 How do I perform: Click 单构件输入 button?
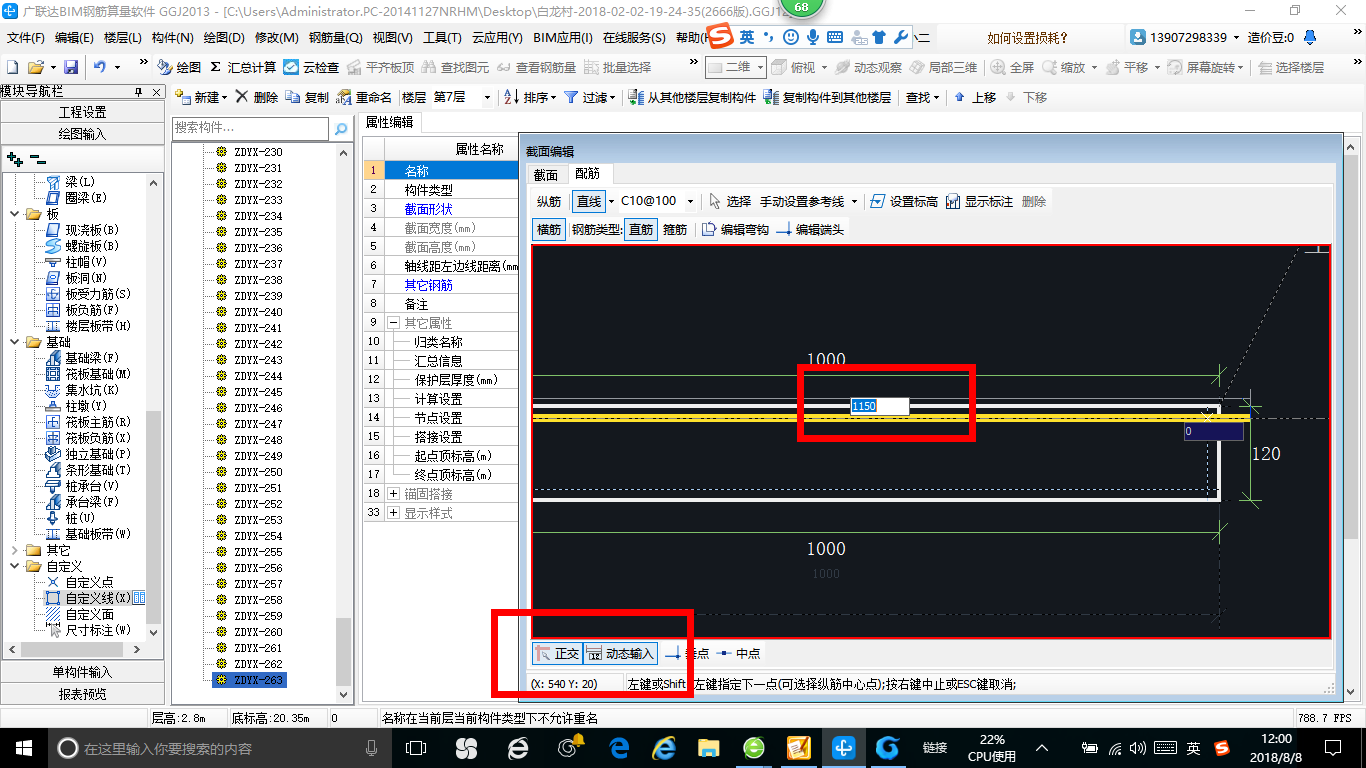(82, 672)
